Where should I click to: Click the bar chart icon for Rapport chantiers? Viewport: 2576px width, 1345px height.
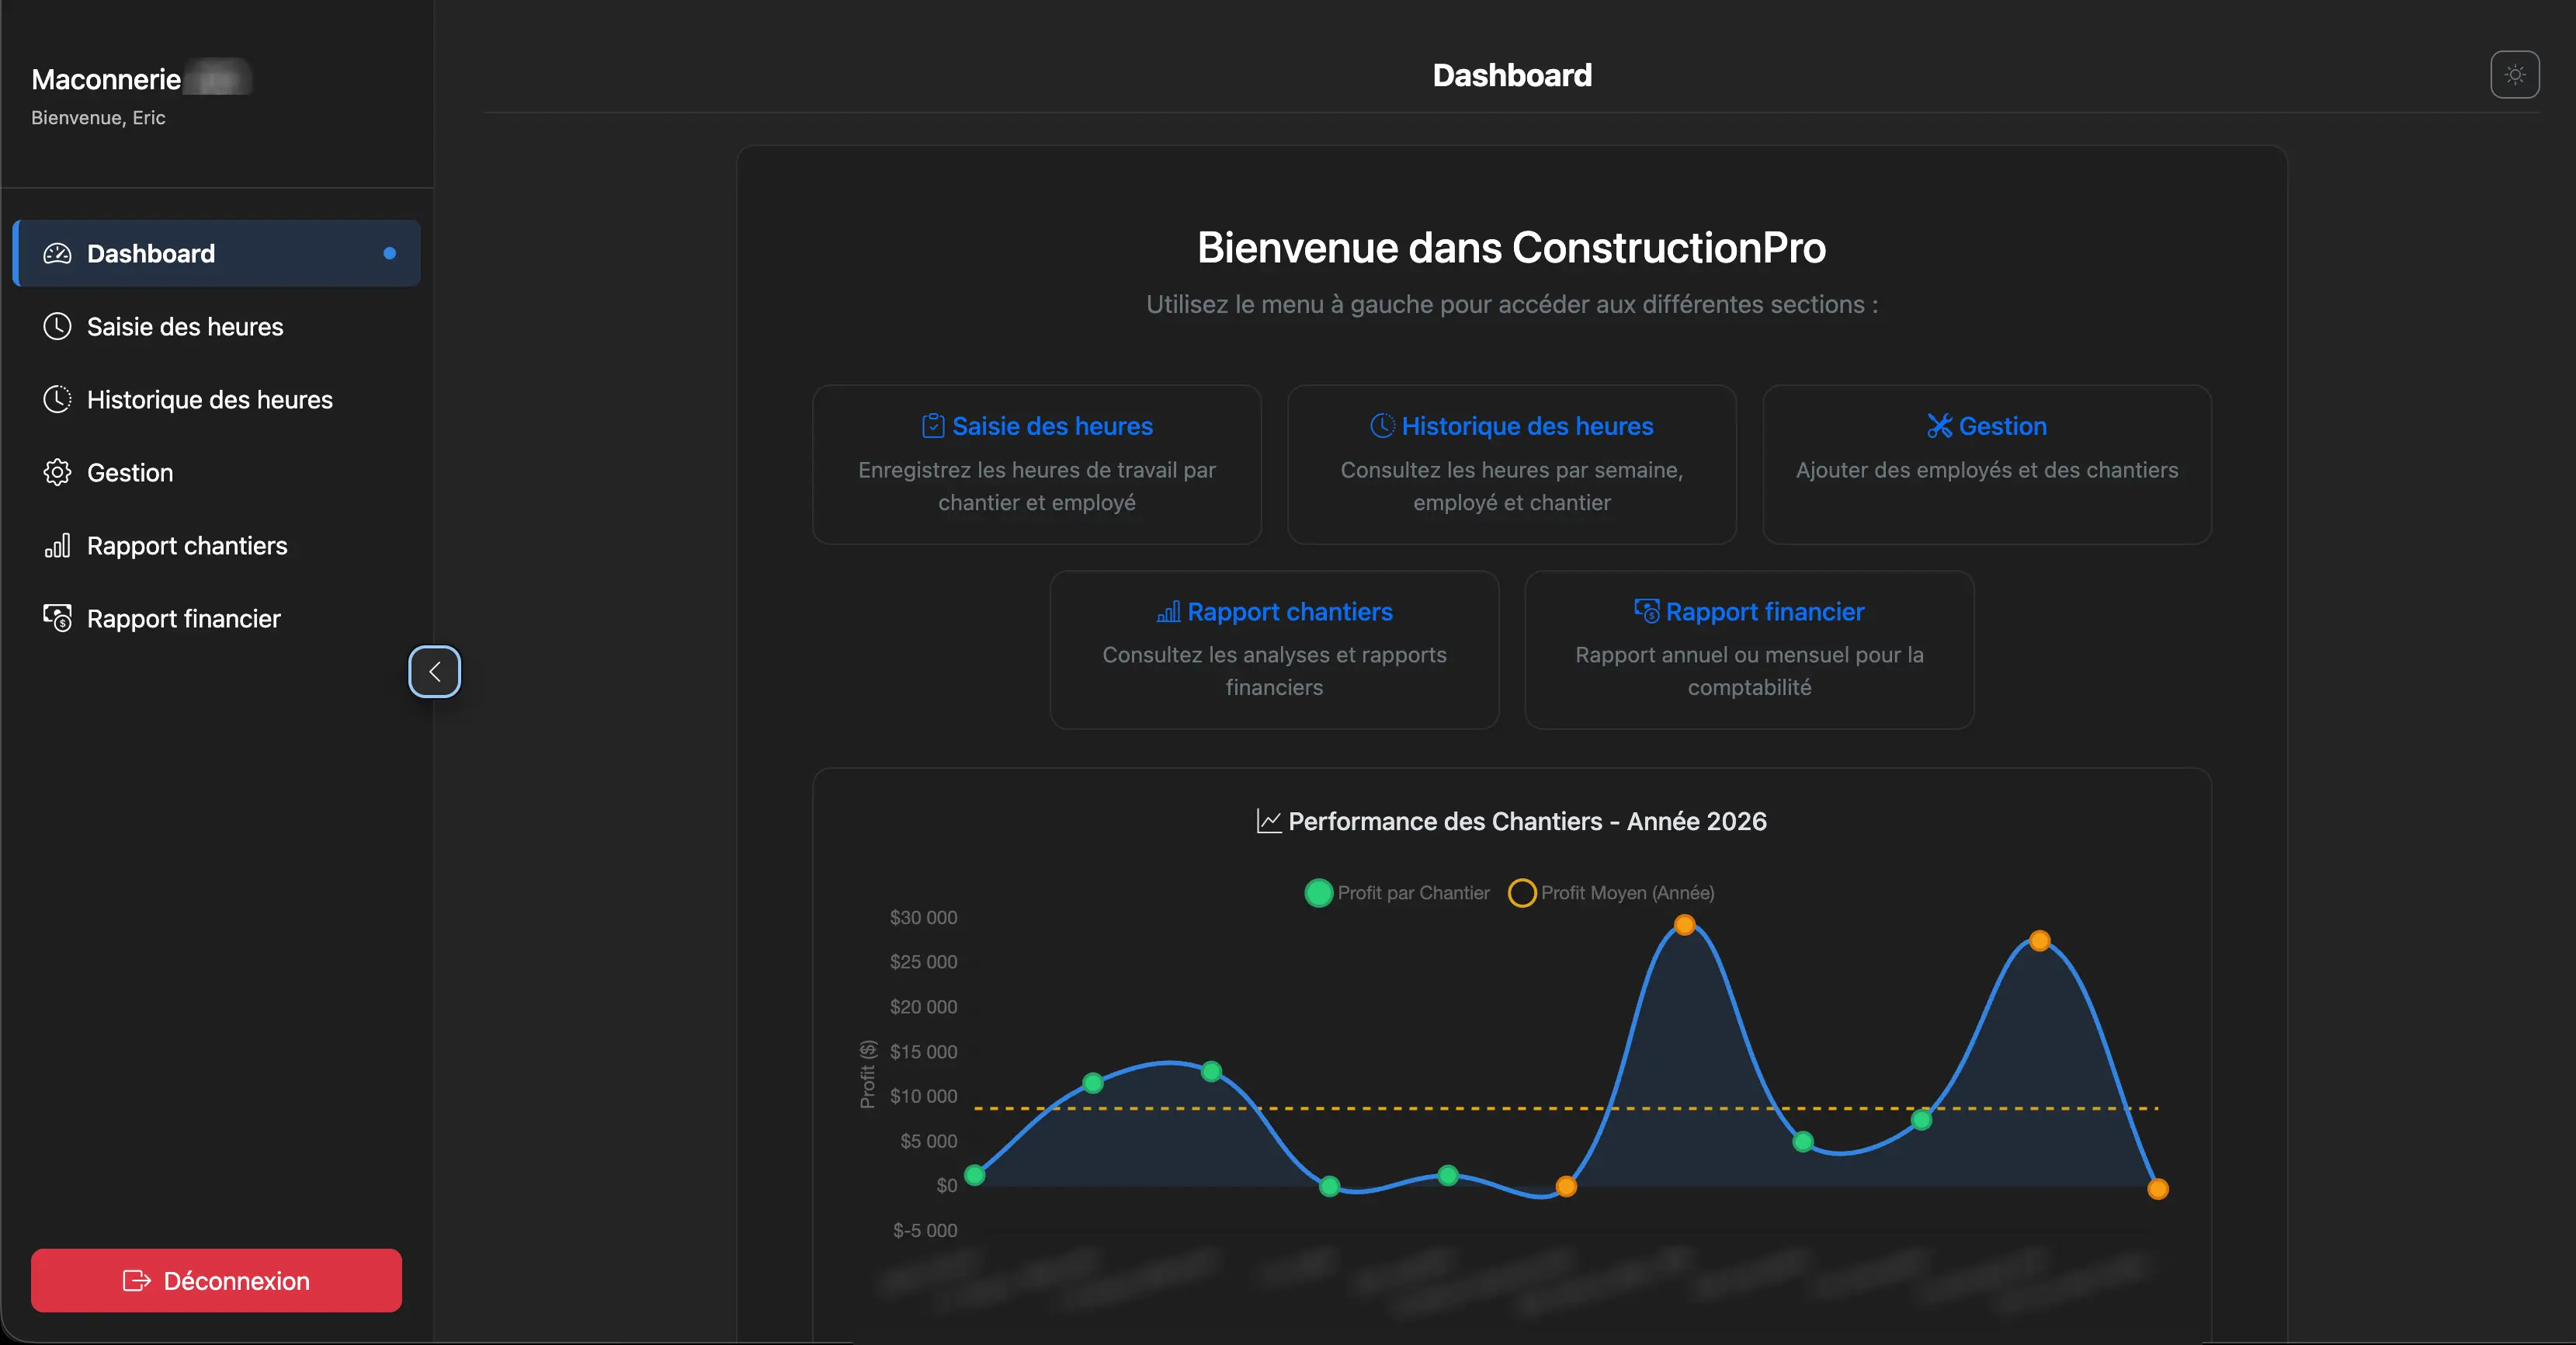57,545
